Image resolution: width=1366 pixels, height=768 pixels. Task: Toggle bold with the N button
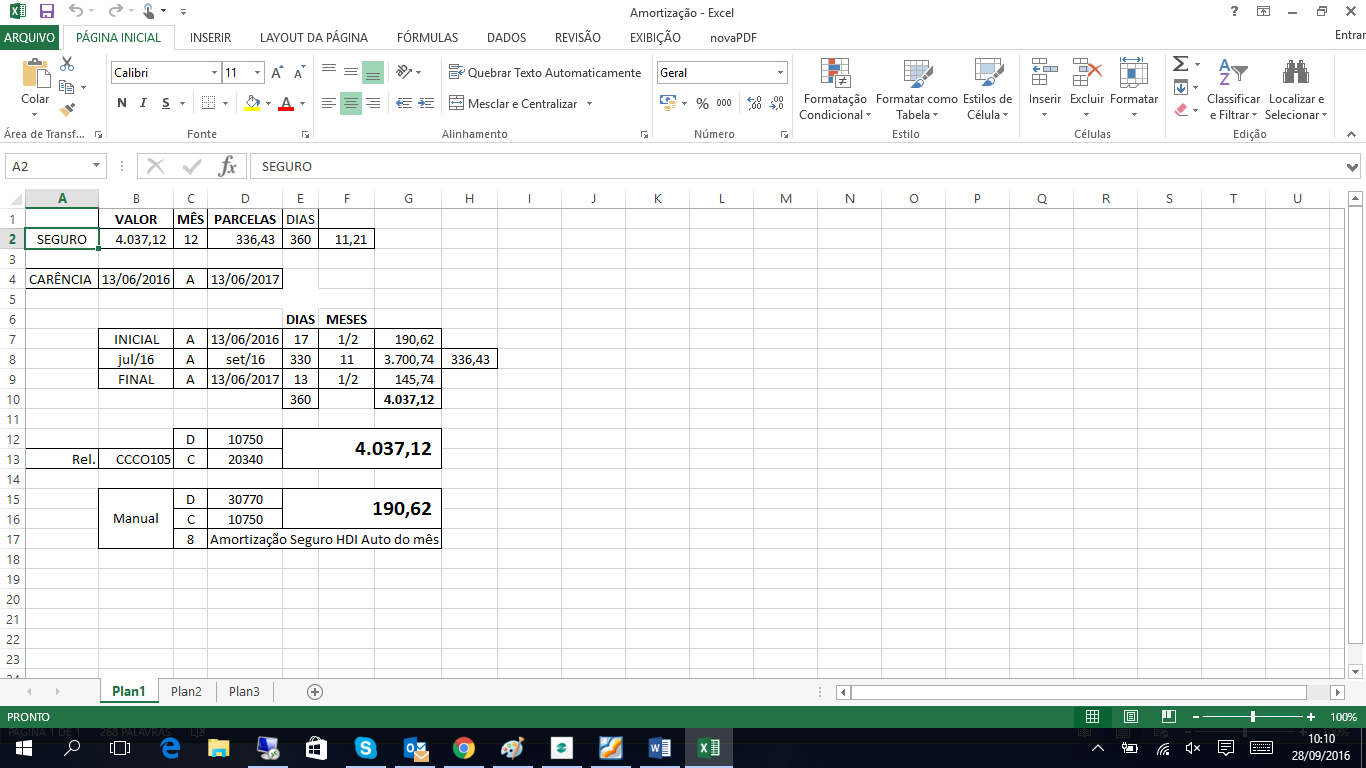point(122,103)
